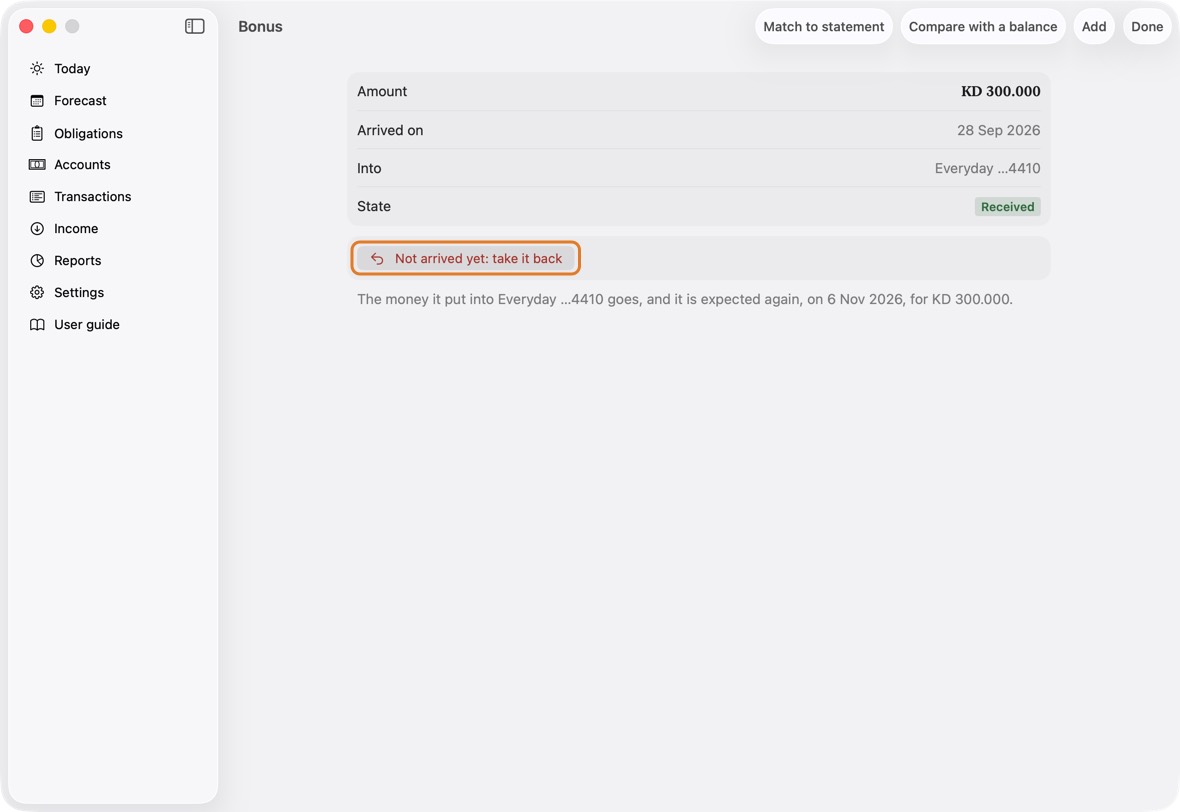Click the download-arrow icon beside Income
Screen dimensions: 1180x812
point(37,229)
